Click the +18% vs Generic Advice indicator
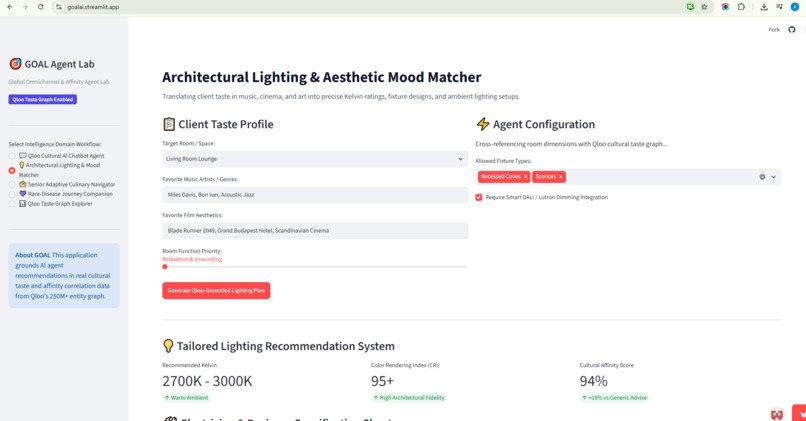The image size is (806, 421). pyautogui.click(x=614, y=398)
